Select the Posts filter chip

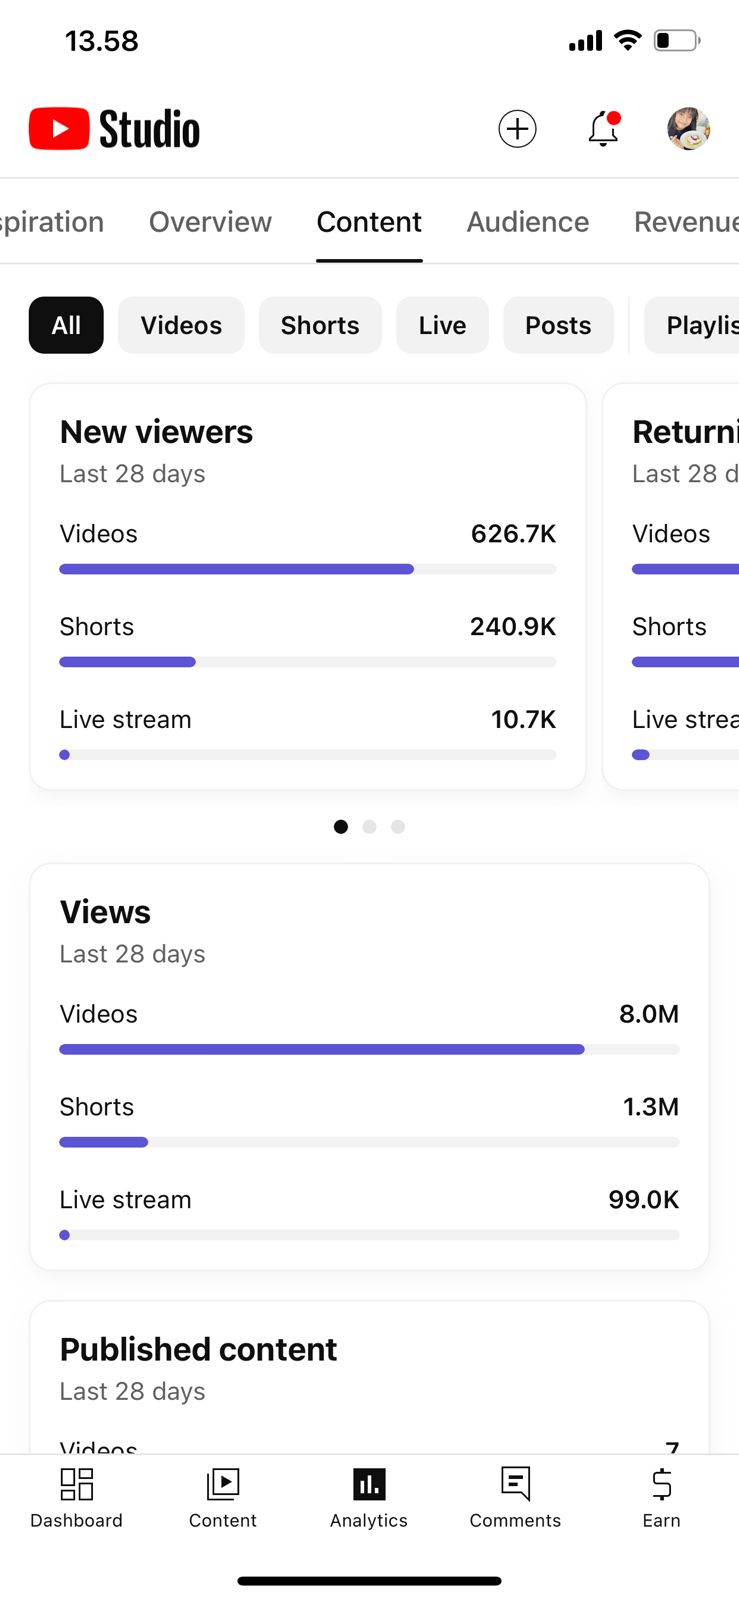click(x=558, y=325)
